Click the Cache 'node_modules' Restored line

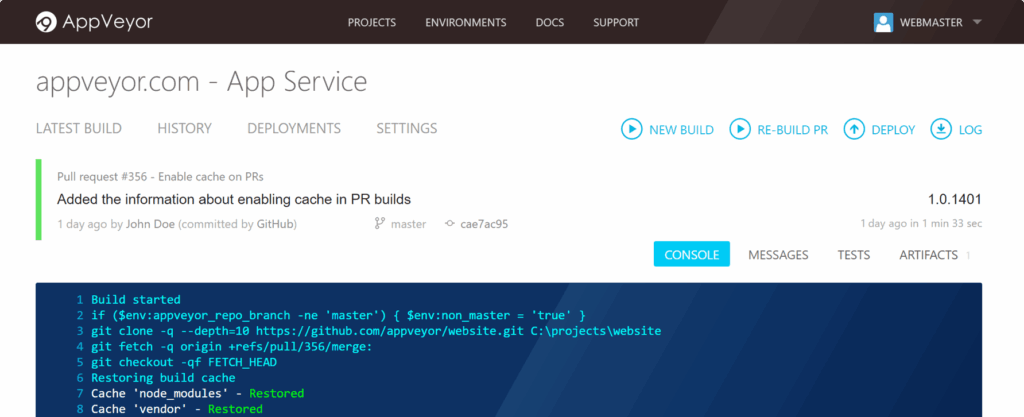(x=197, y=394)
